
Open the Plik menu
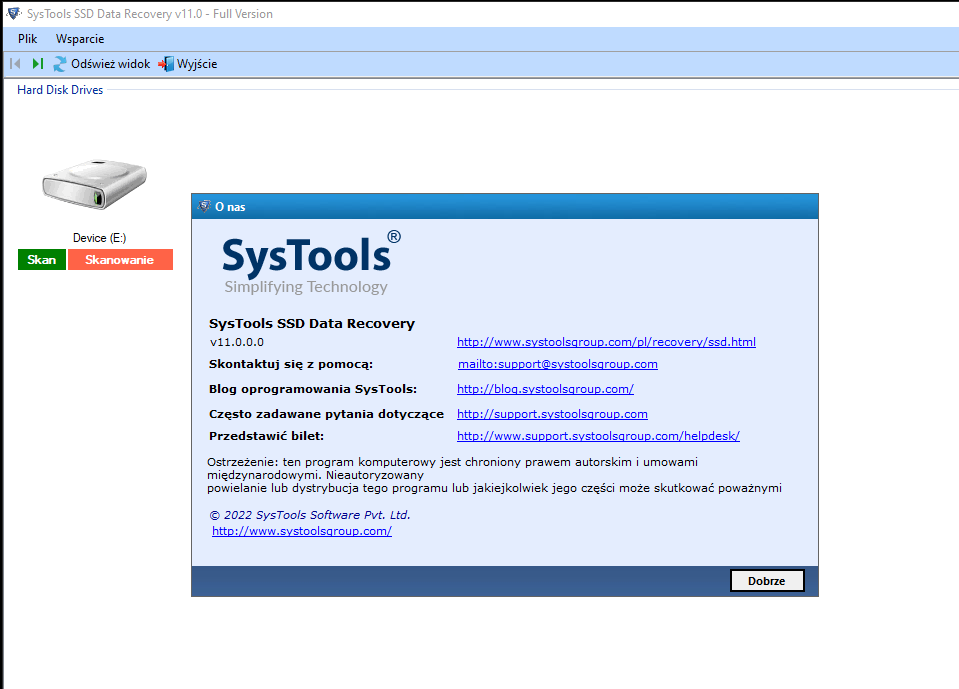coord(28,39)
